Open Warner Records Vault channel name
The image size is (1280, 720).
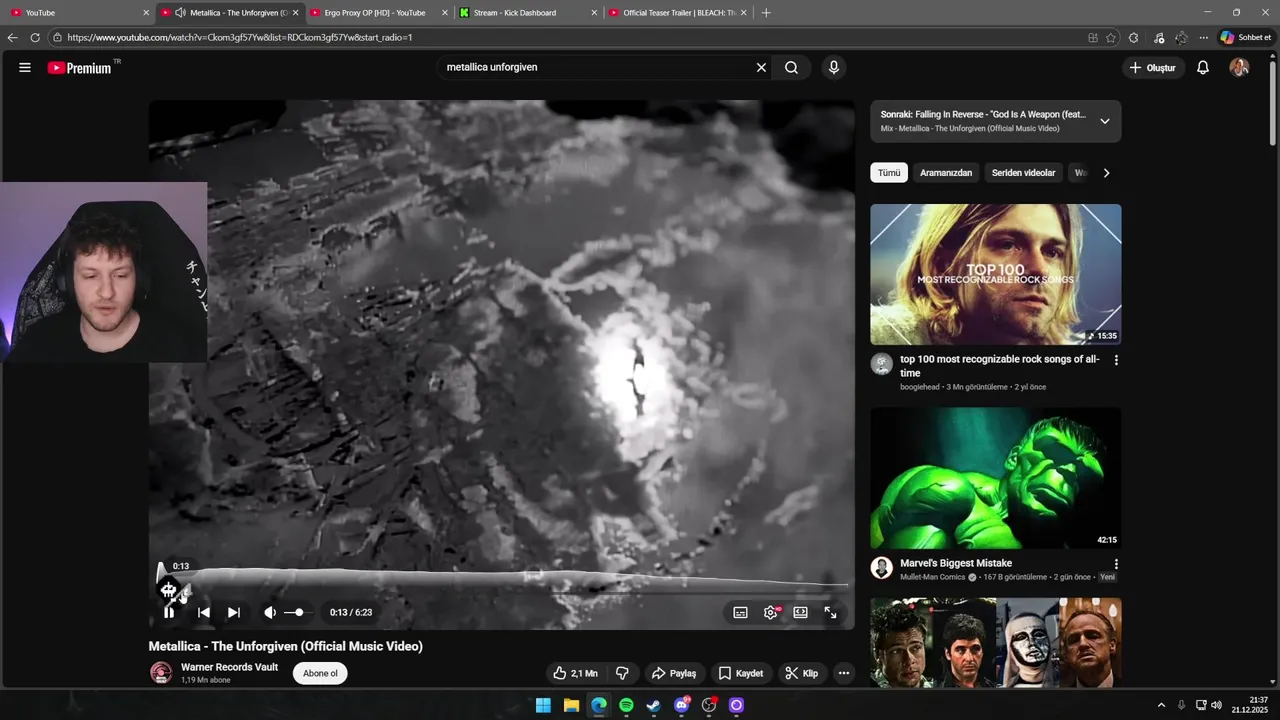[x=229, y=667]
